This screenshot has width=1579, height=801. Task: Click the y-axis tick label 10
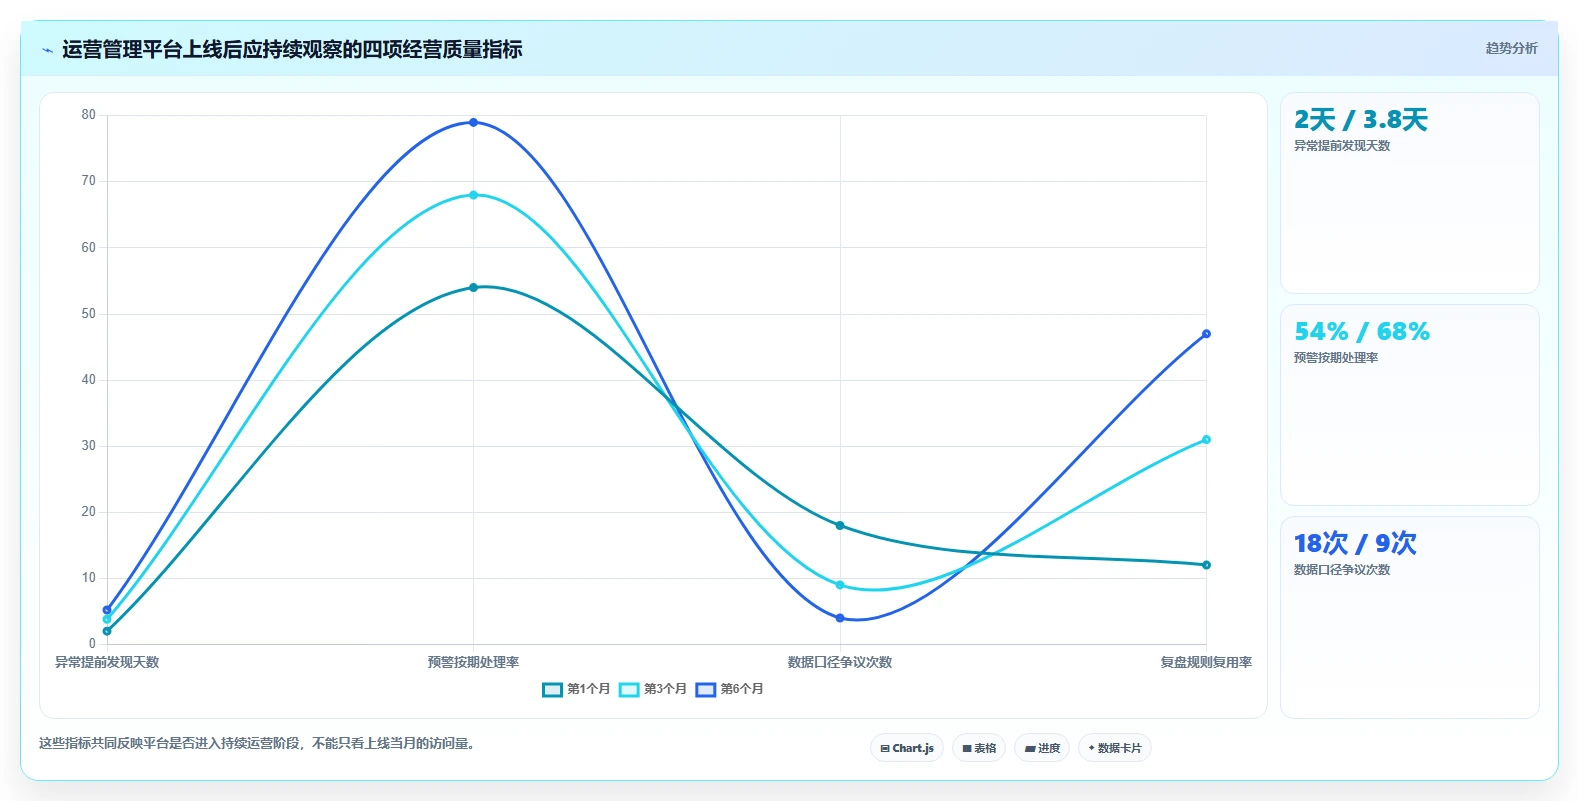89,578
